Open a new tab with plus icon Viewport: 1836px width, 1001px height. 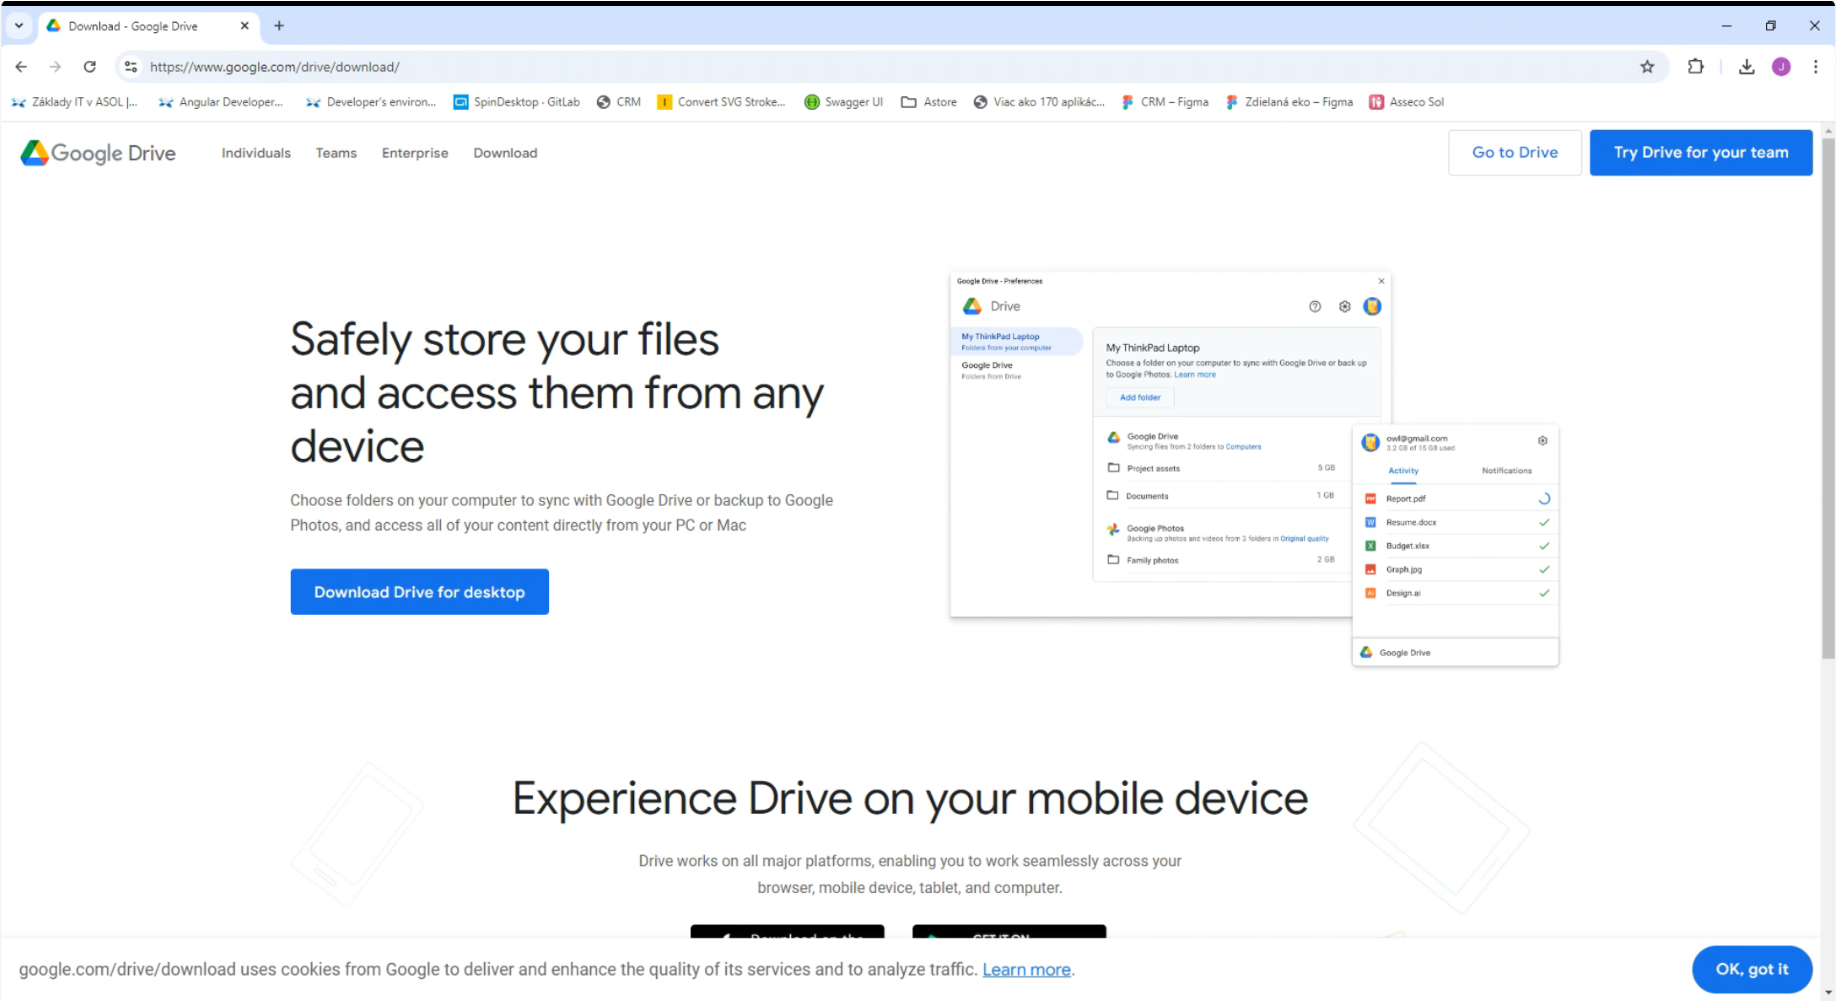point(279,26)
